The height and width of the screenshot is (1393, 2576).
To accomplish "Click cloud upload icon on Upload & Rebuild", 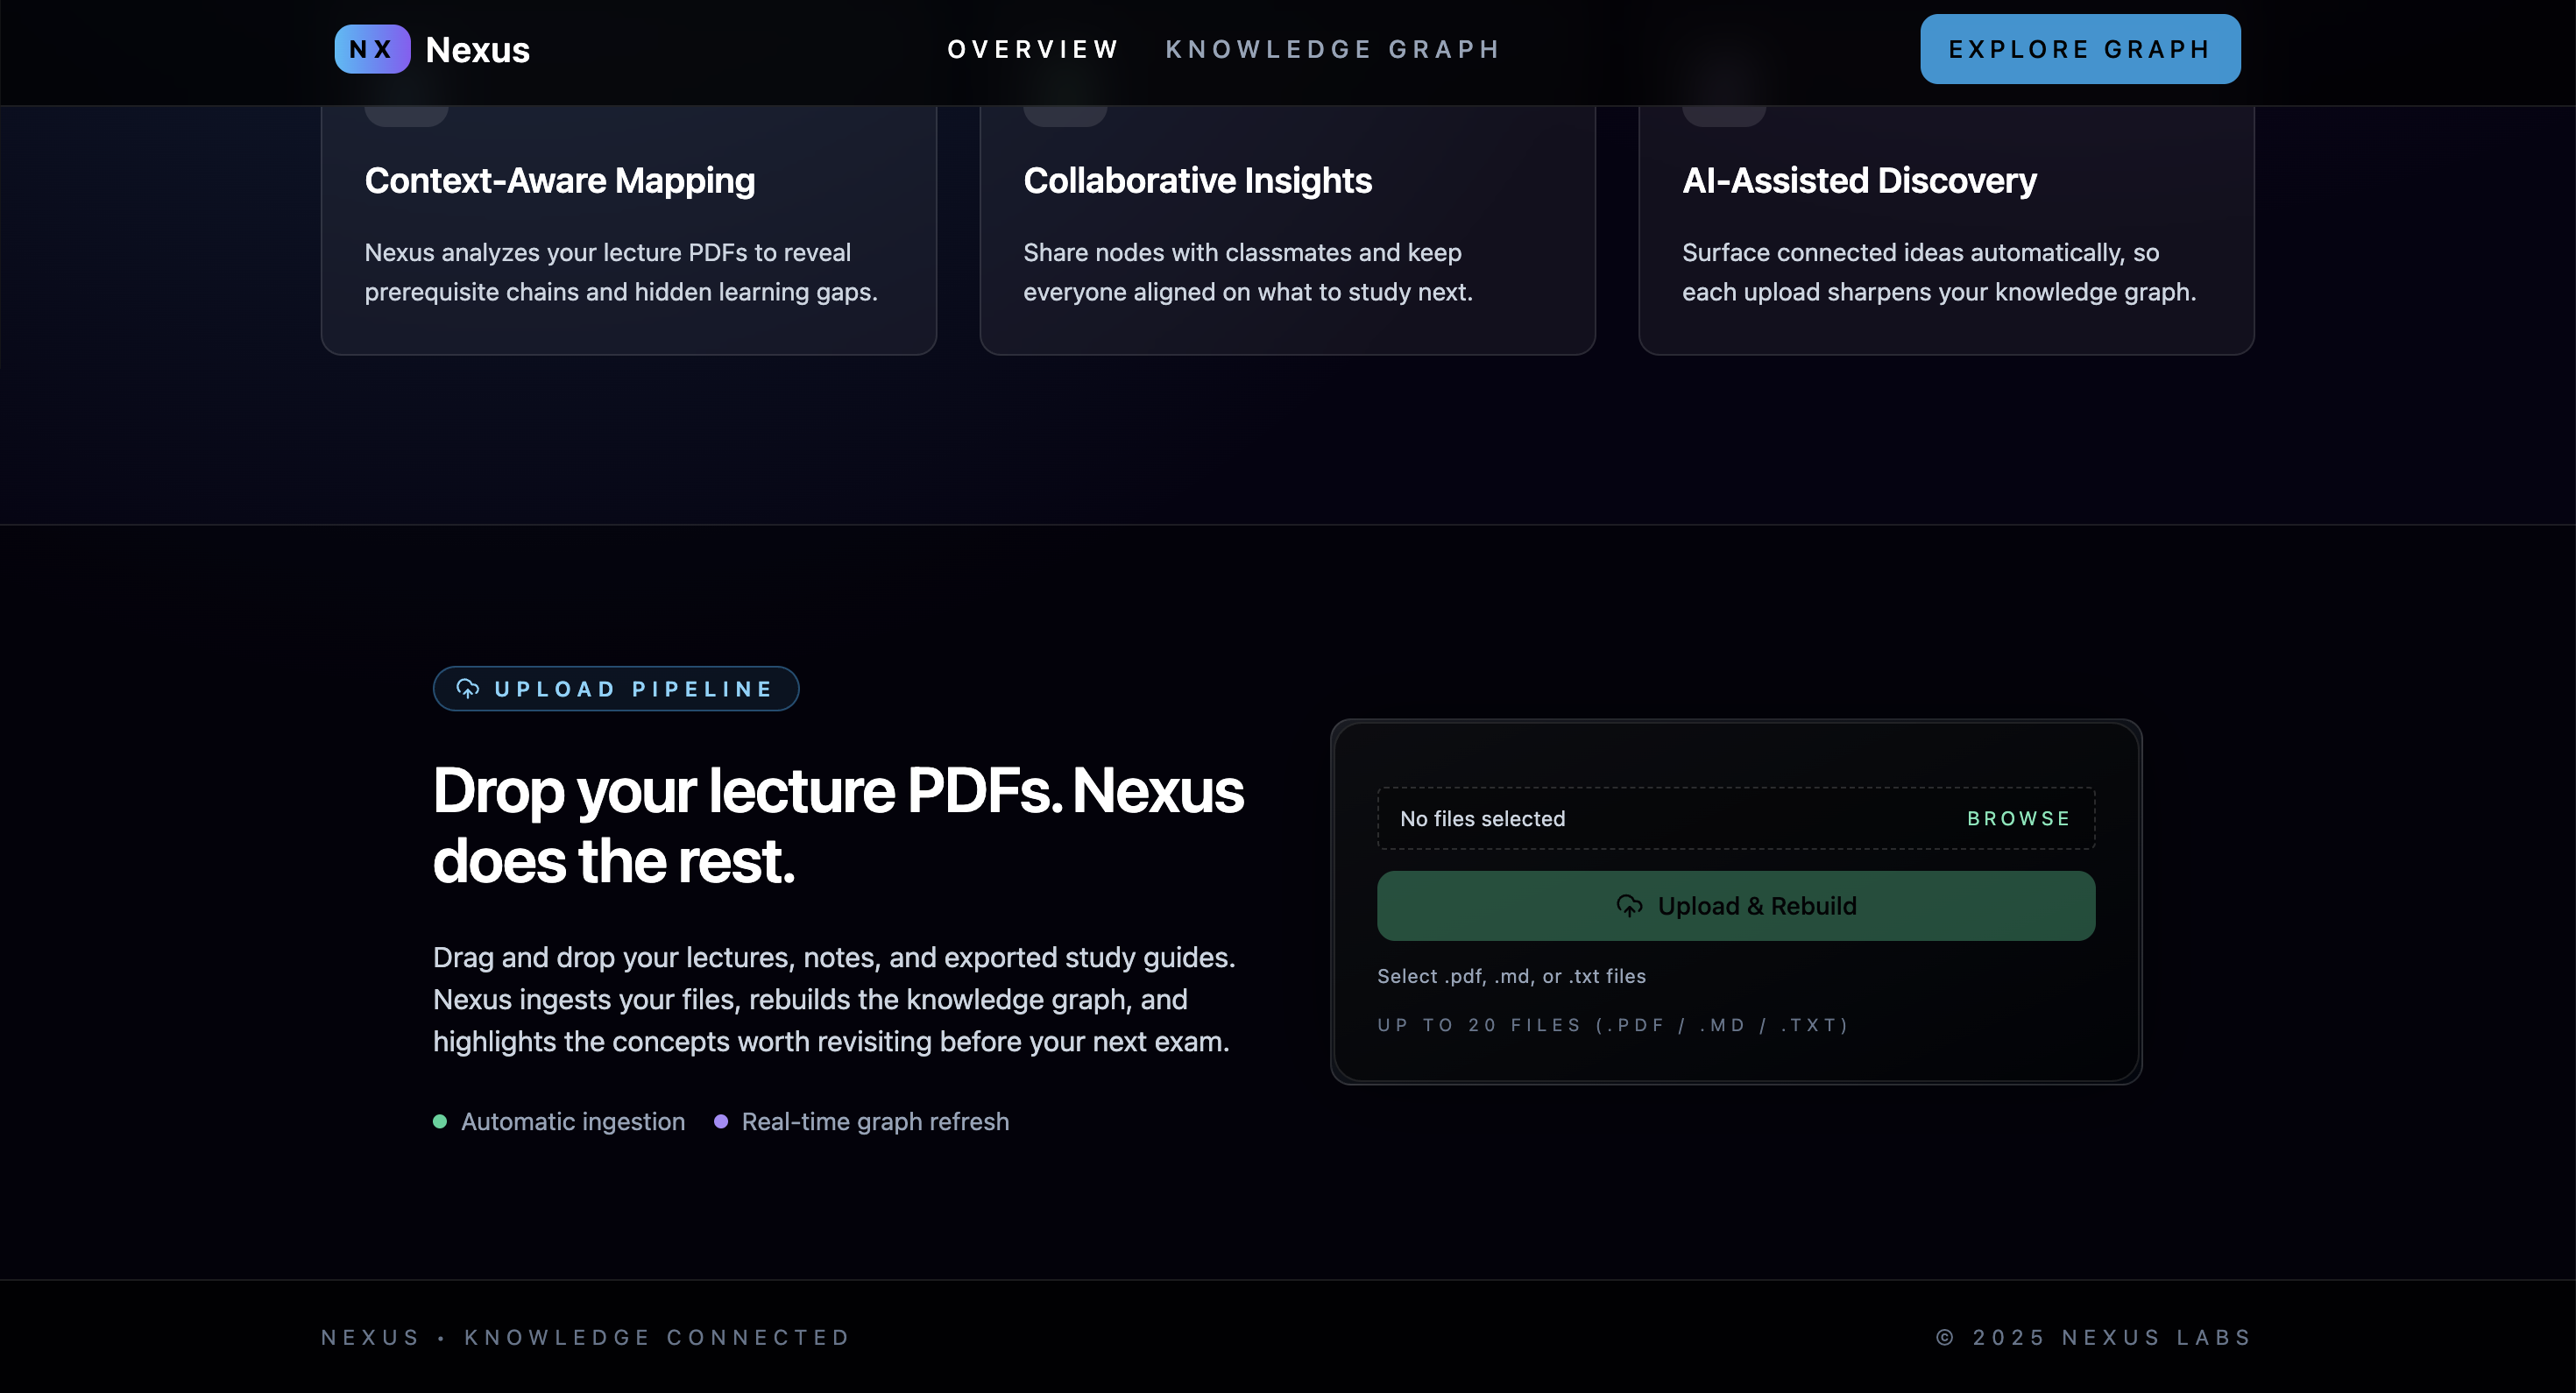I will [x=1629, y=906].
